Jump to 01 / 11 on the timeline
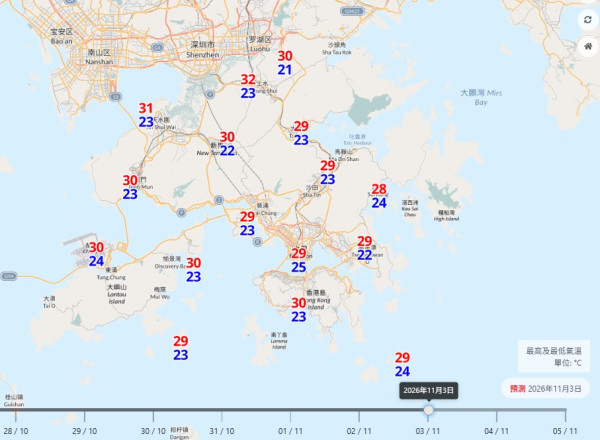The image size is (600, 440). pos(290,431)
